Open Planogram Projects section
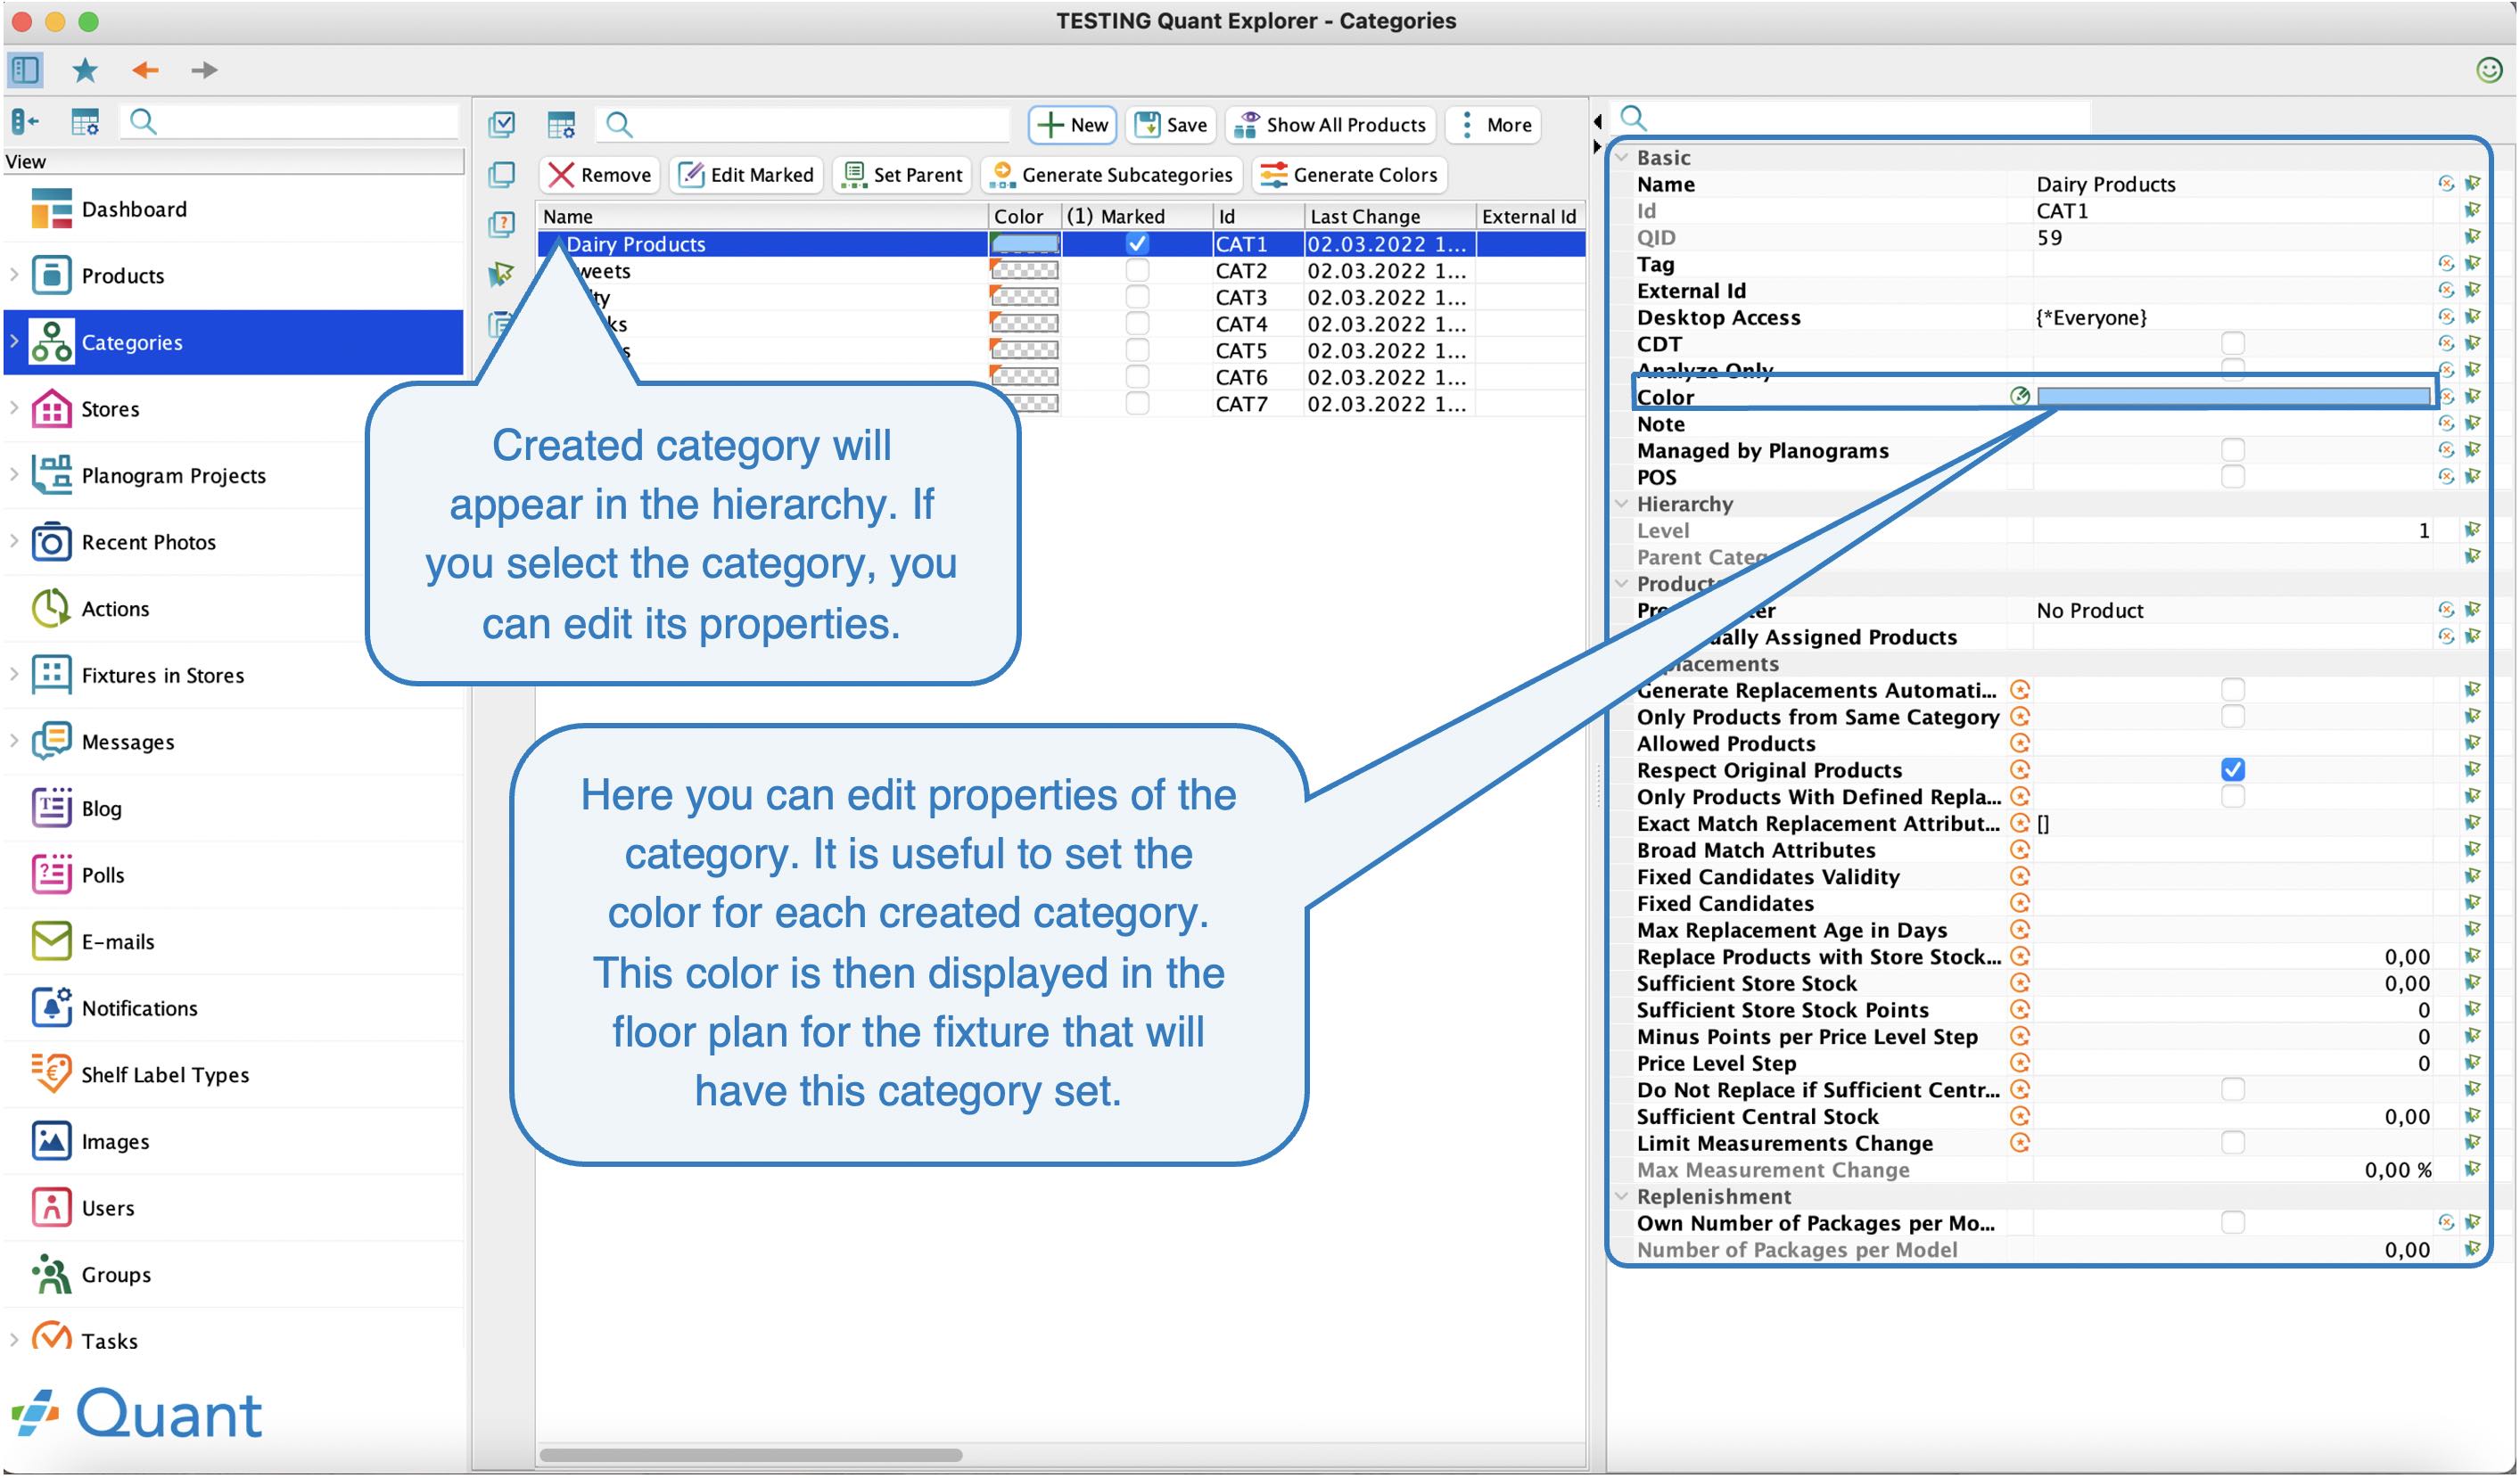 point(173,475)
